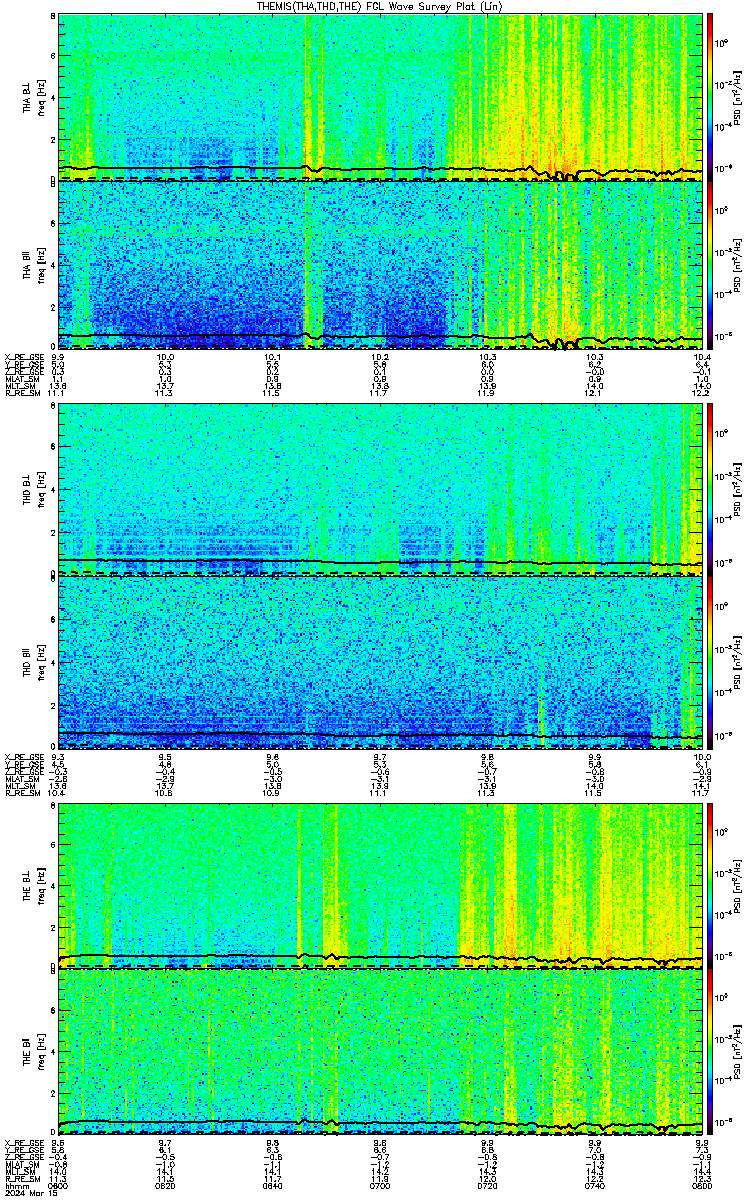Click the color bar beside THE B-perpendicular panel
750x1200 pixels.
coord(711,884)
